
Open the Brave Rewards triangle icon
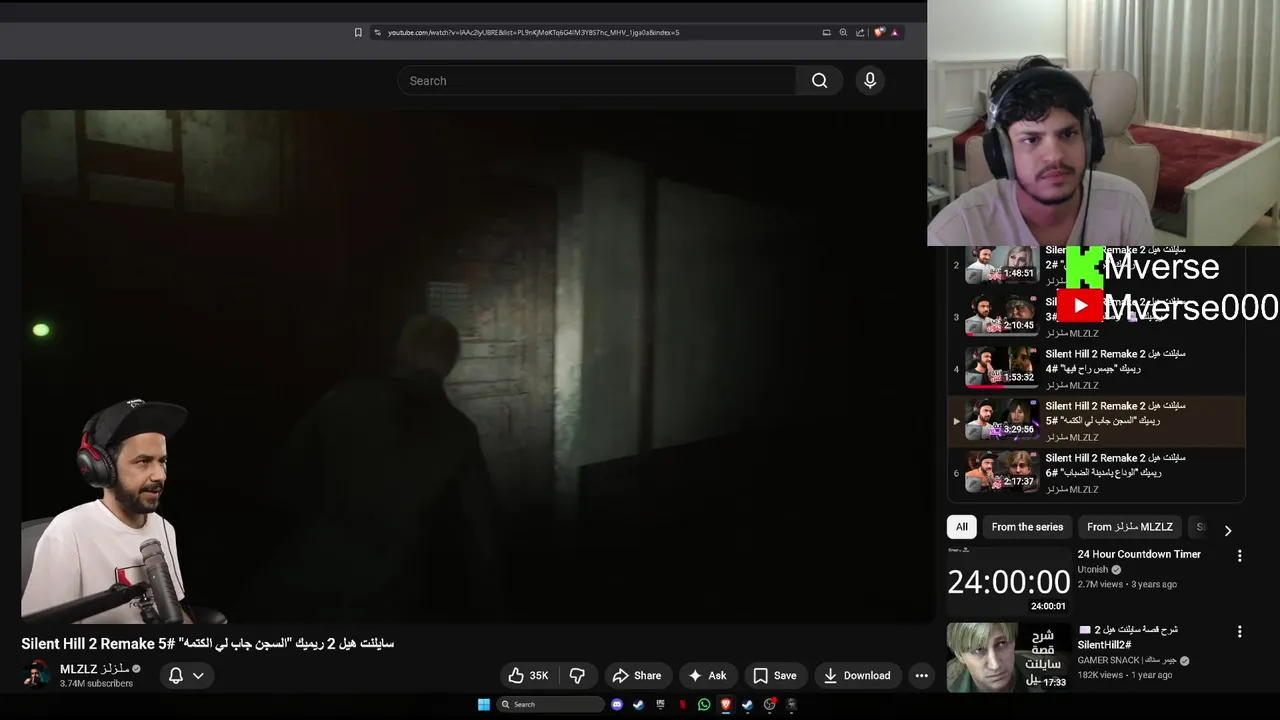pos(895,32)
